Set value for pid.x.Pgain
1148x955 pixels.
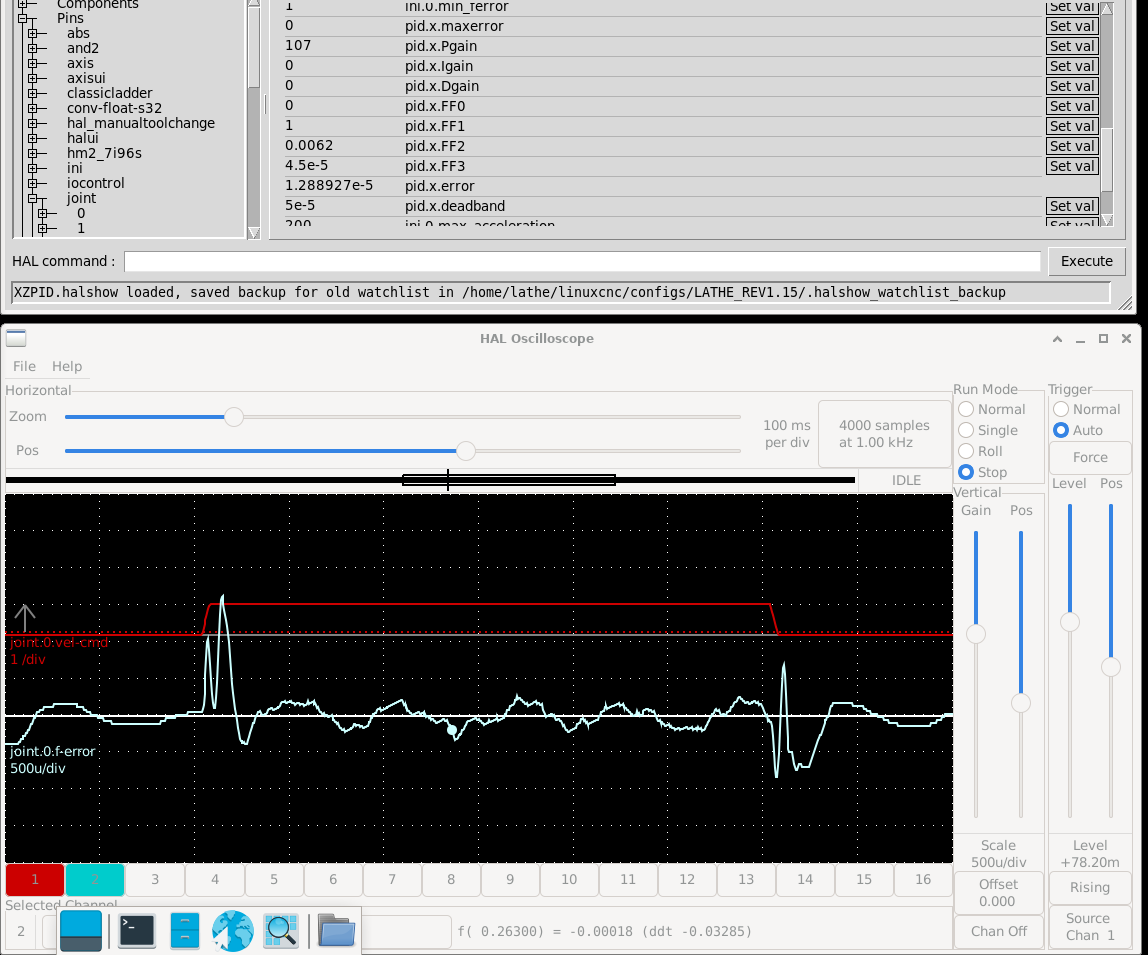[x=1072, y=46]
